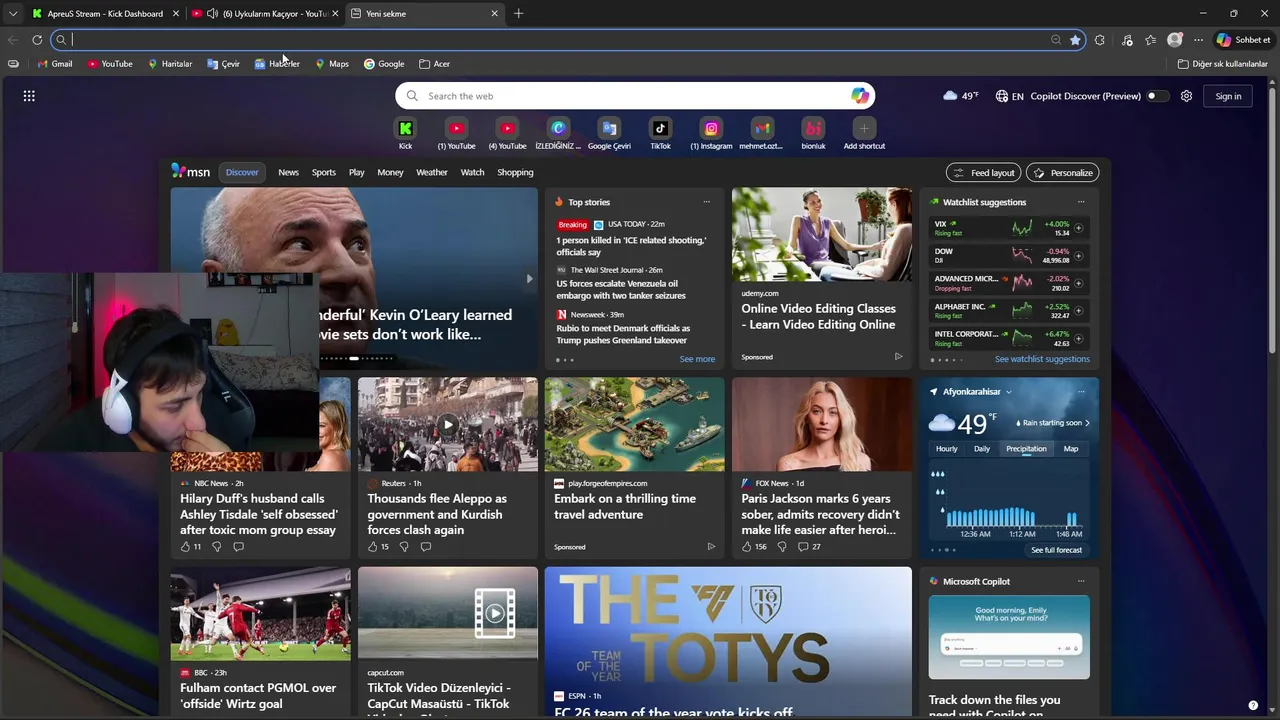Open the mehmet.ozt Gmail shortcut tile
The height and width of the screenshot is (720, 1280).
[x=762, y=133]
